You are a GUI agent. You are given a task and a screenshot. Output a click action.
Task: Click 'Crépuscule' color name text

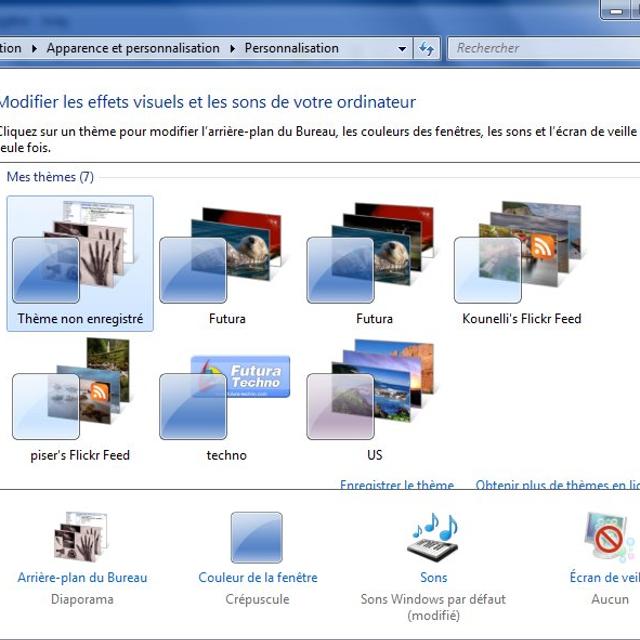point(257,599)
